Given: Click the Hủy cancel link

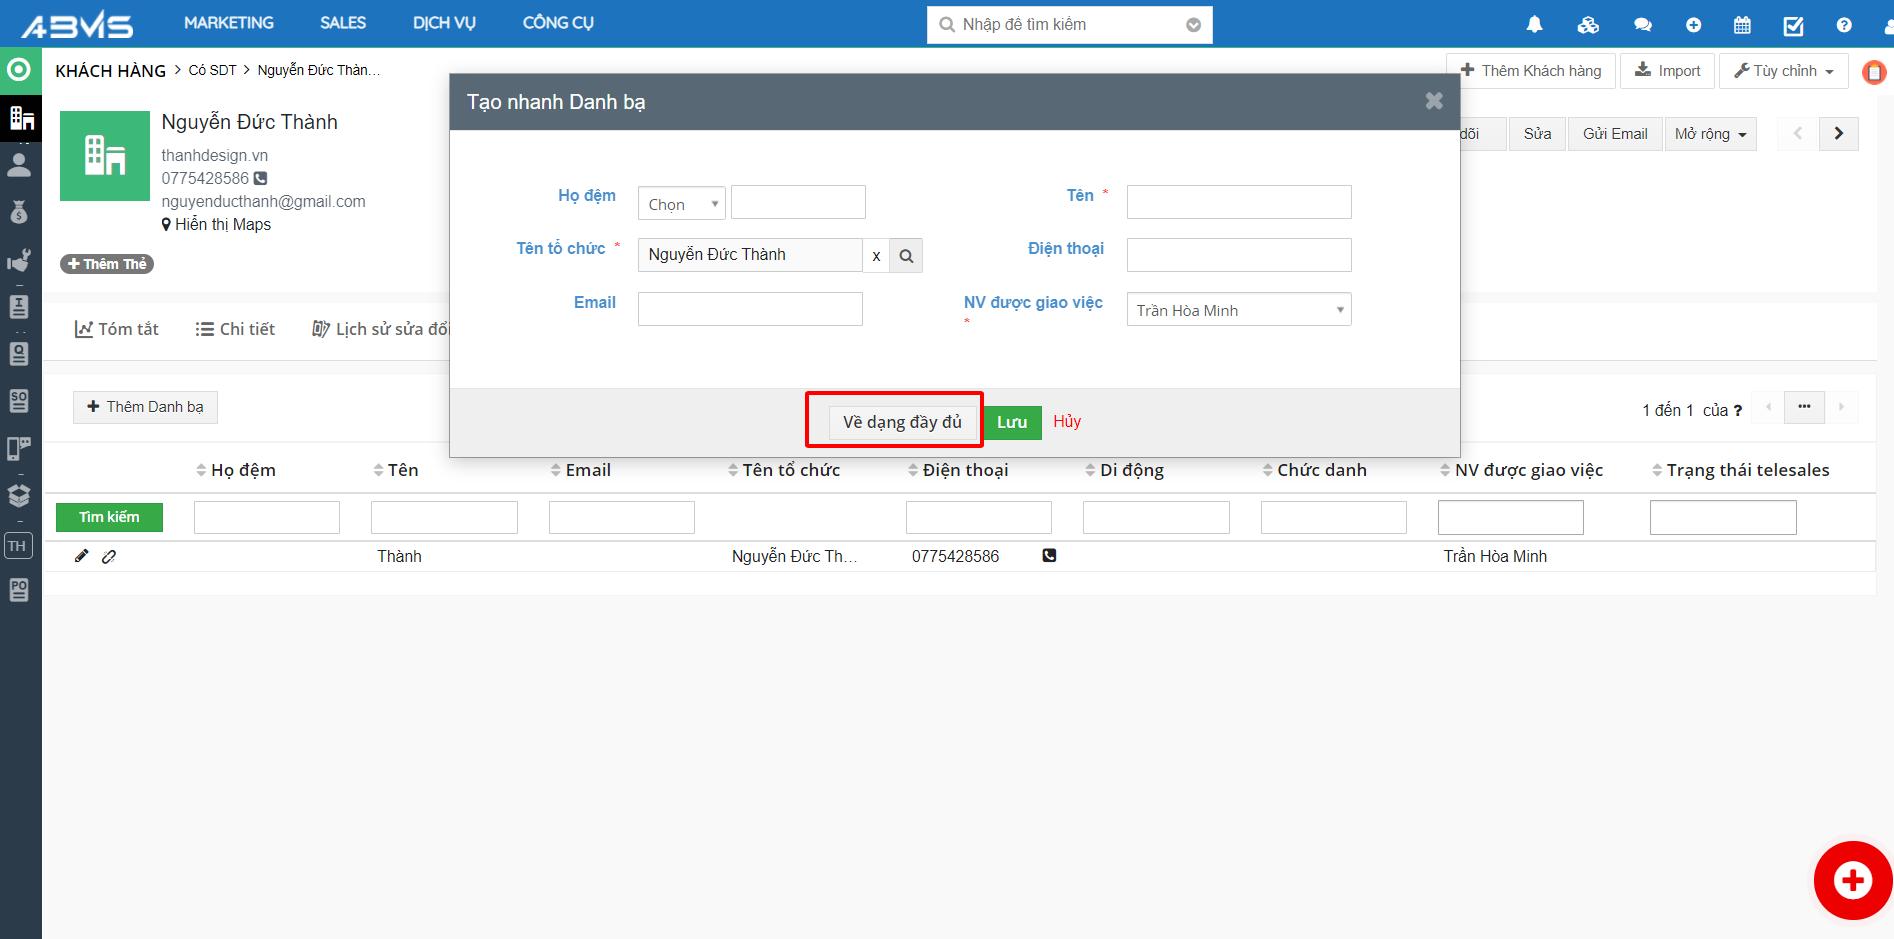Looking at the screenshot, I should tap(1067, 421).
